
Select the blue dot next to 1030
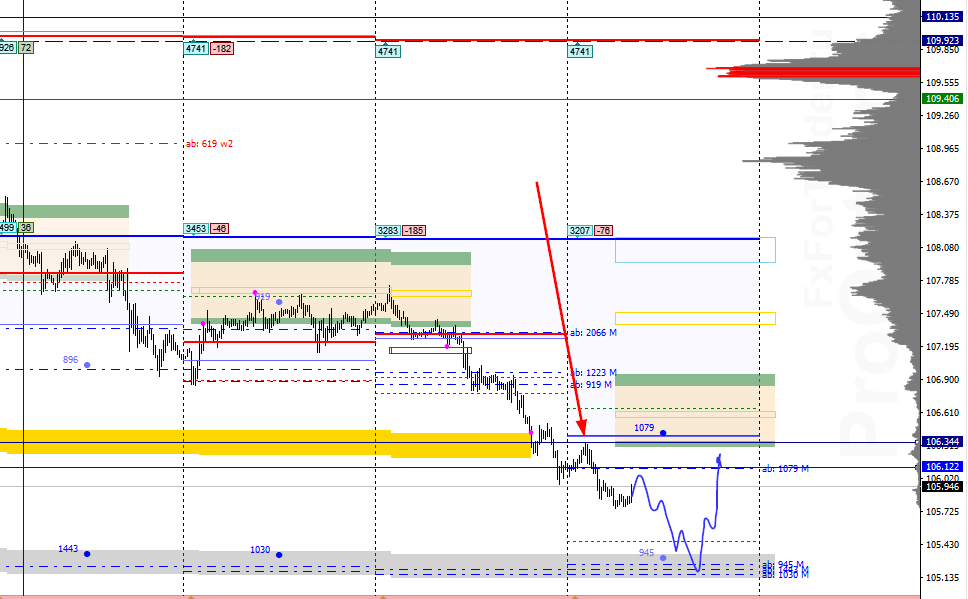click(279, 555)
